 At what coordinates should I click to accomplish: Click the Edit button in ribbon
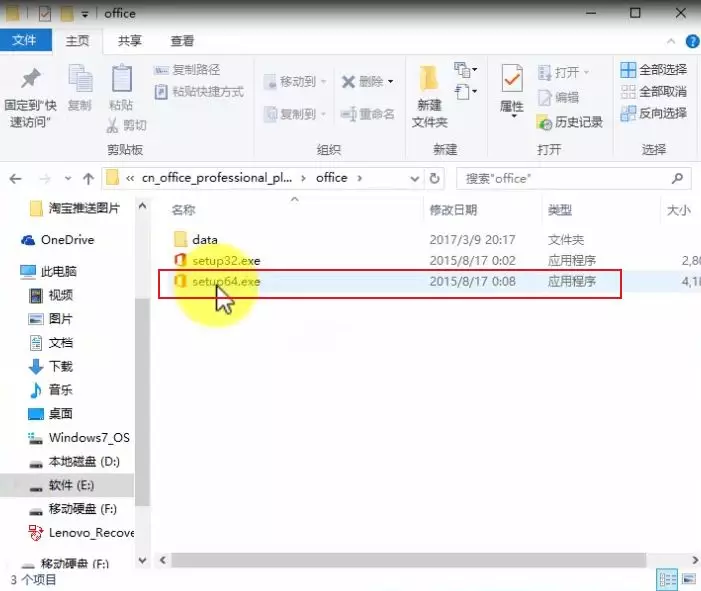coord(558,97)
